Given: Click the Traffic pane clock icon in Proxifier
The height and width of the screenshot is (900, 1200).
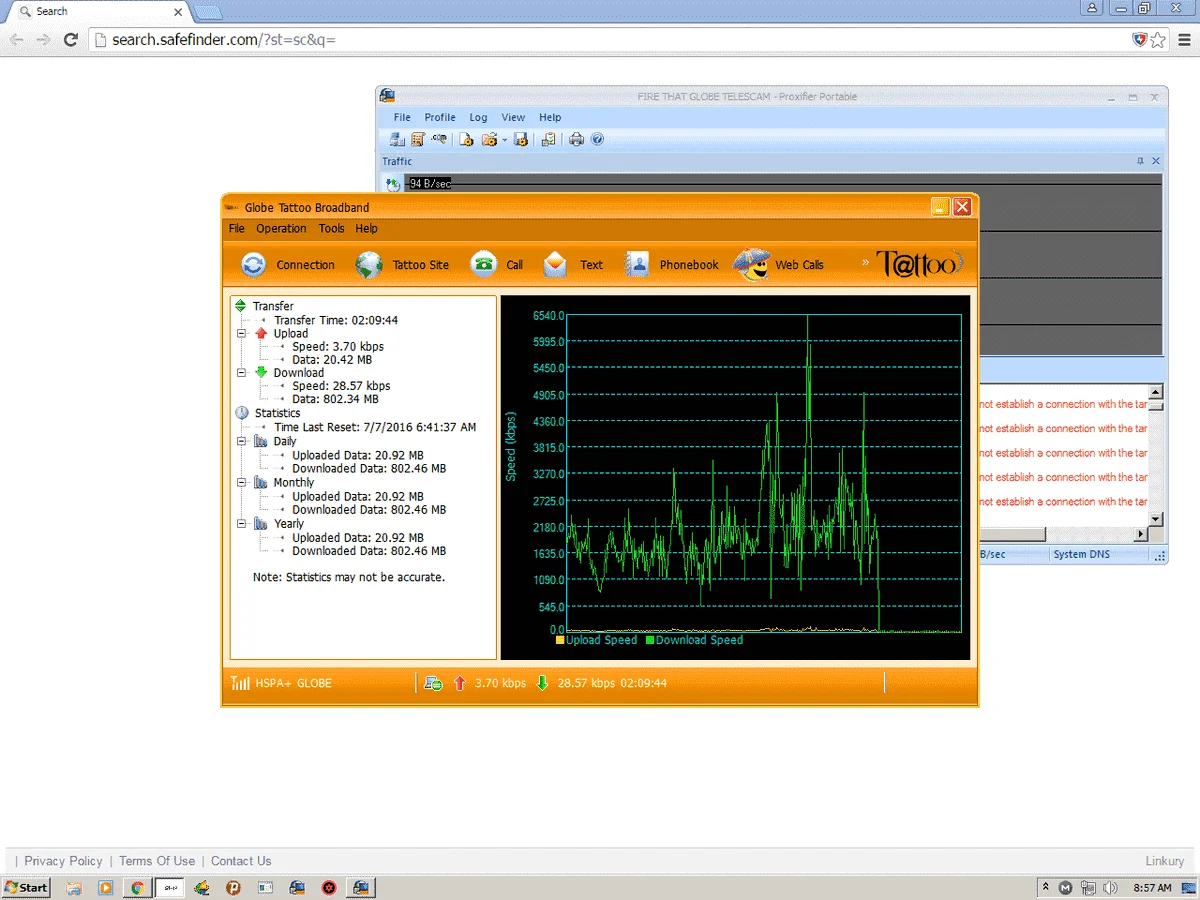Looking at the screenshot, I should 394,184.
